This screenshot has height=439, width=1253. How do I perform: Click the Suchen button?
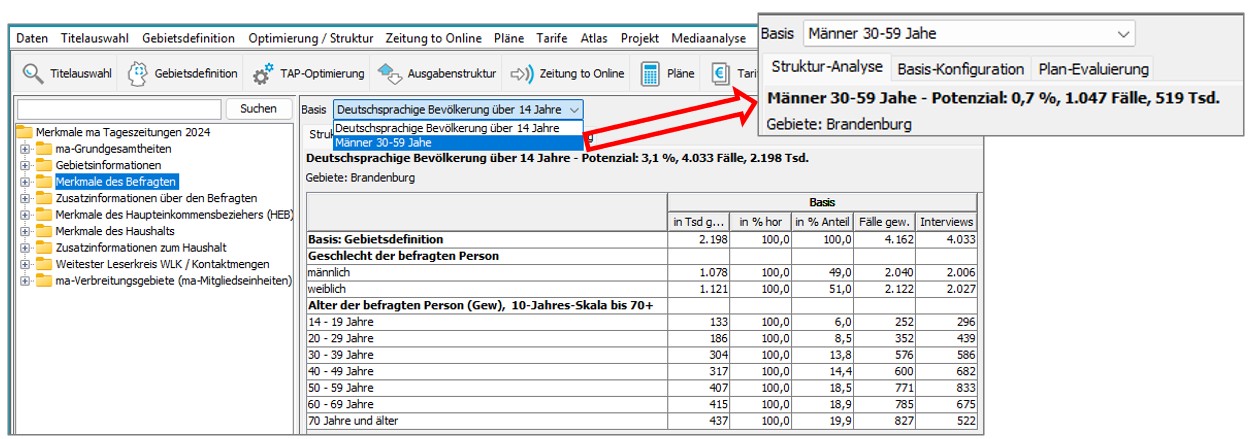pyautogui.click(x=258, y=108)
